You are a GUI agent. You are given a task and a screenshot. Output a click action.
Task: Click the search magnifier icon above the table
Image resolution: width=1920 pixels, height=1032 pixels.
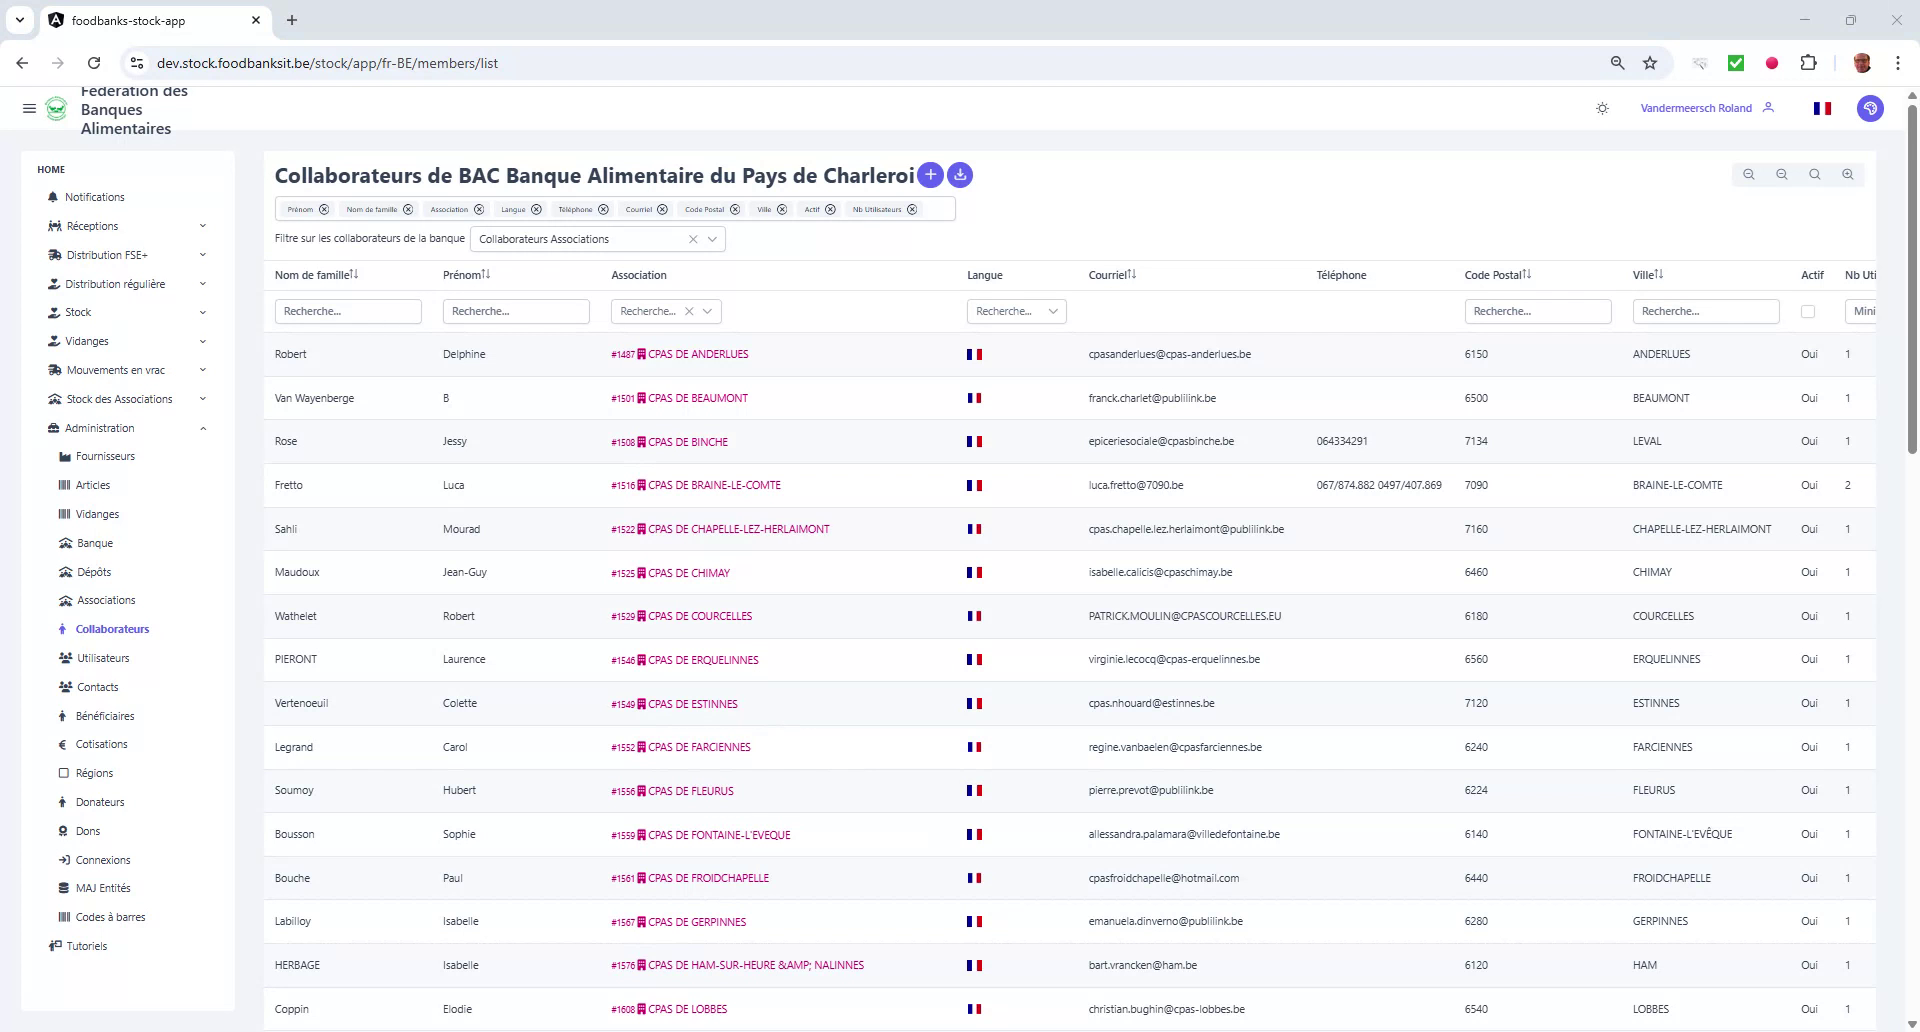click(x=1814, y=174)
